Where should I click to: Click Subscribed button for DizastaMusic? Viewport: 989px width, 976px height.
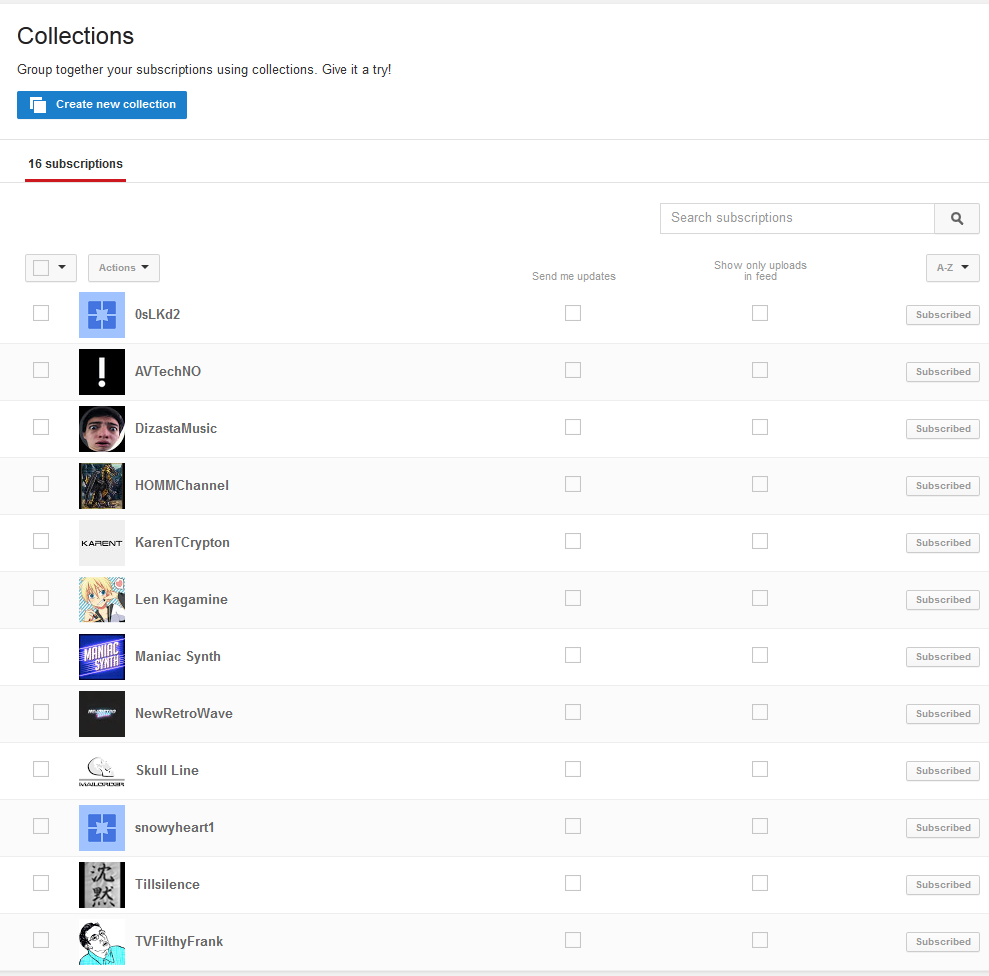pyautogui.click(x=943, y=429)
